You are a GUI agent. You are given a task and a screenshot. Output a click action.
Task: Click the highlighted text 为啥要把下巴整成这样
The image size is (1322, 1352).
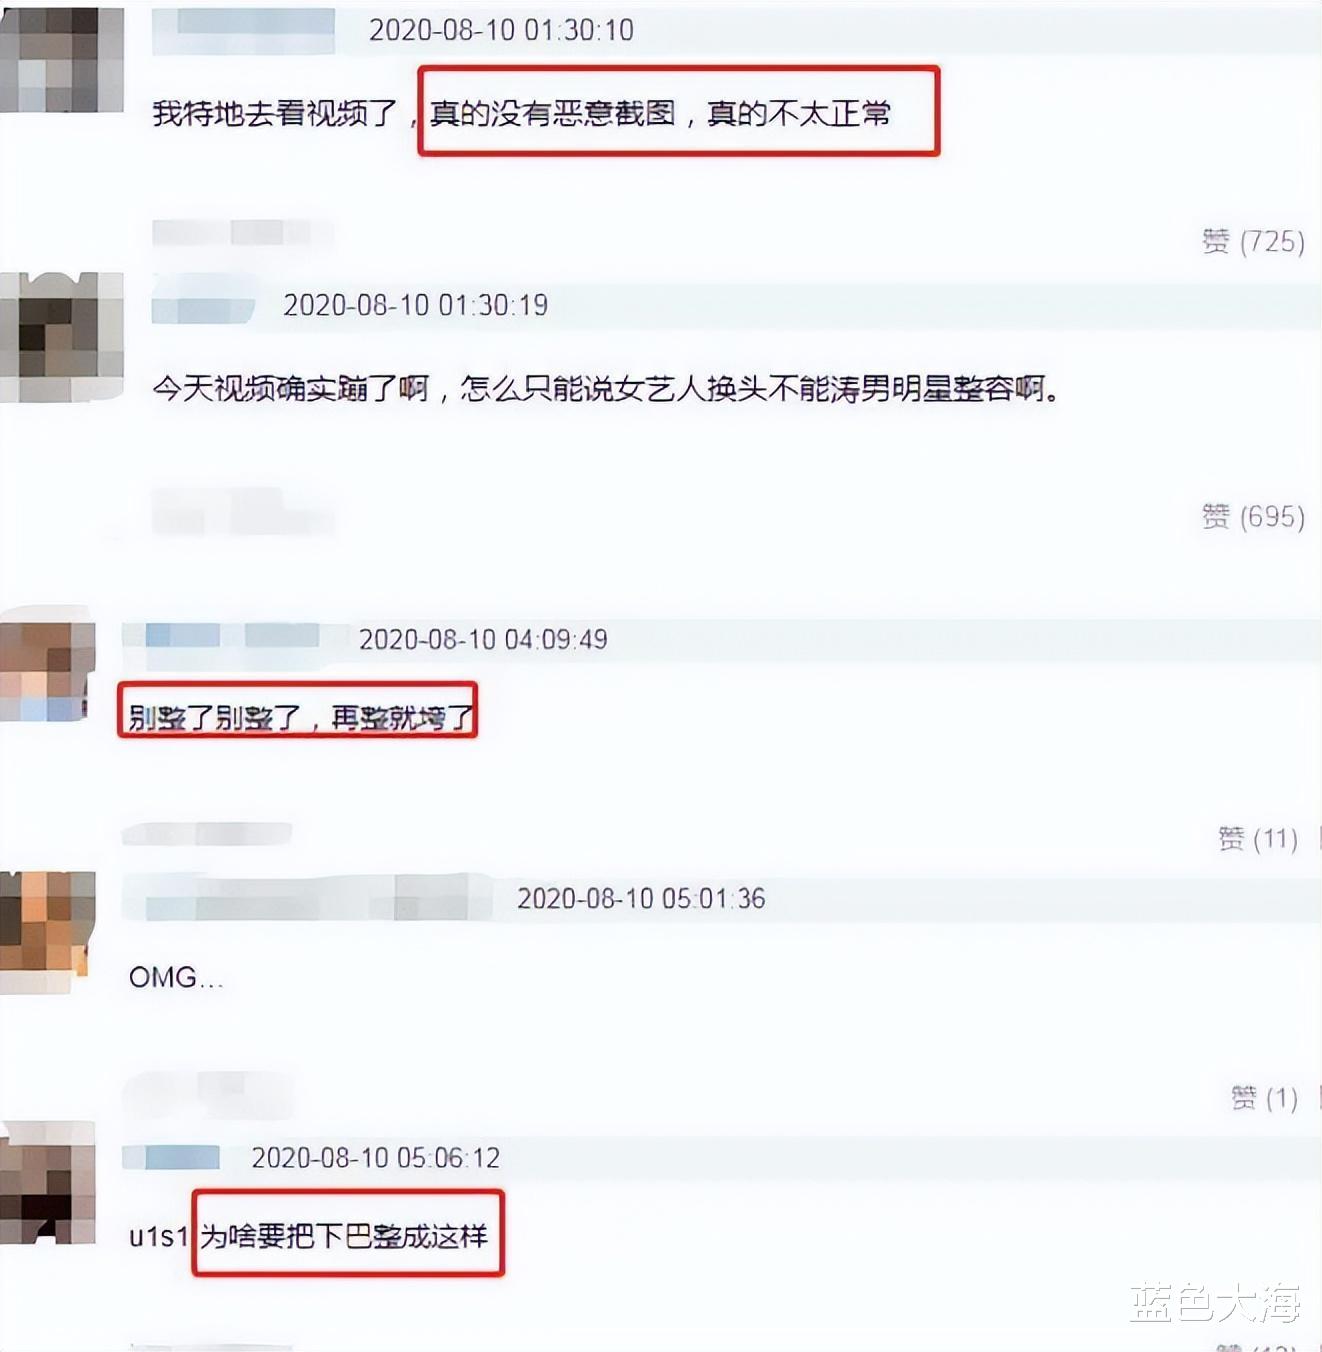[344, 1236]
